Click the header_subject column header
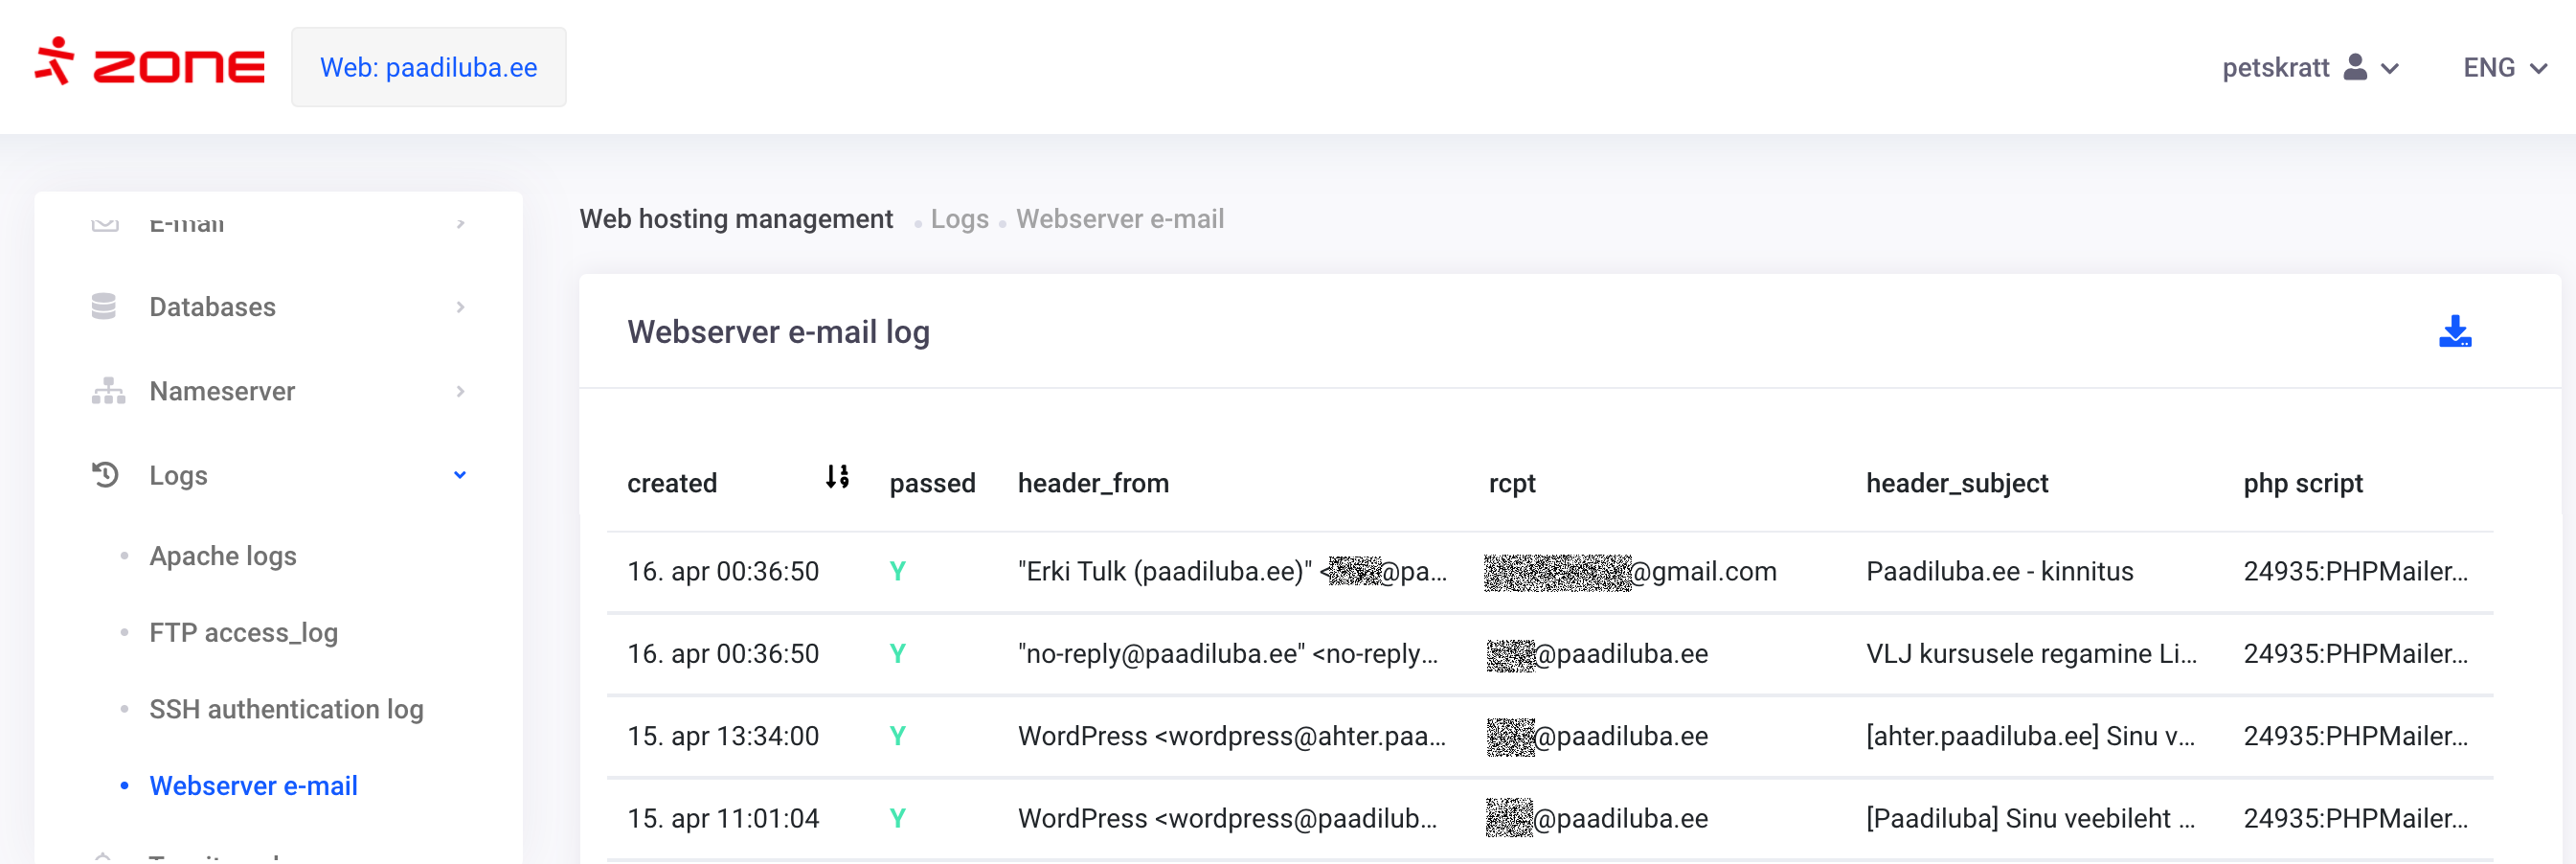The height and width of the screenshot is (864, 2576). point(1956,483)
